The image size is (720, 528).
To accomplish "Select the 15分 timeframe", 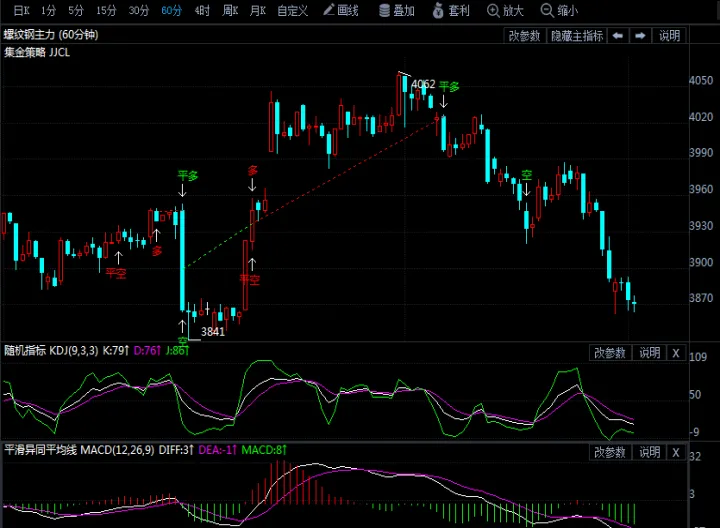I will (106, 11).
